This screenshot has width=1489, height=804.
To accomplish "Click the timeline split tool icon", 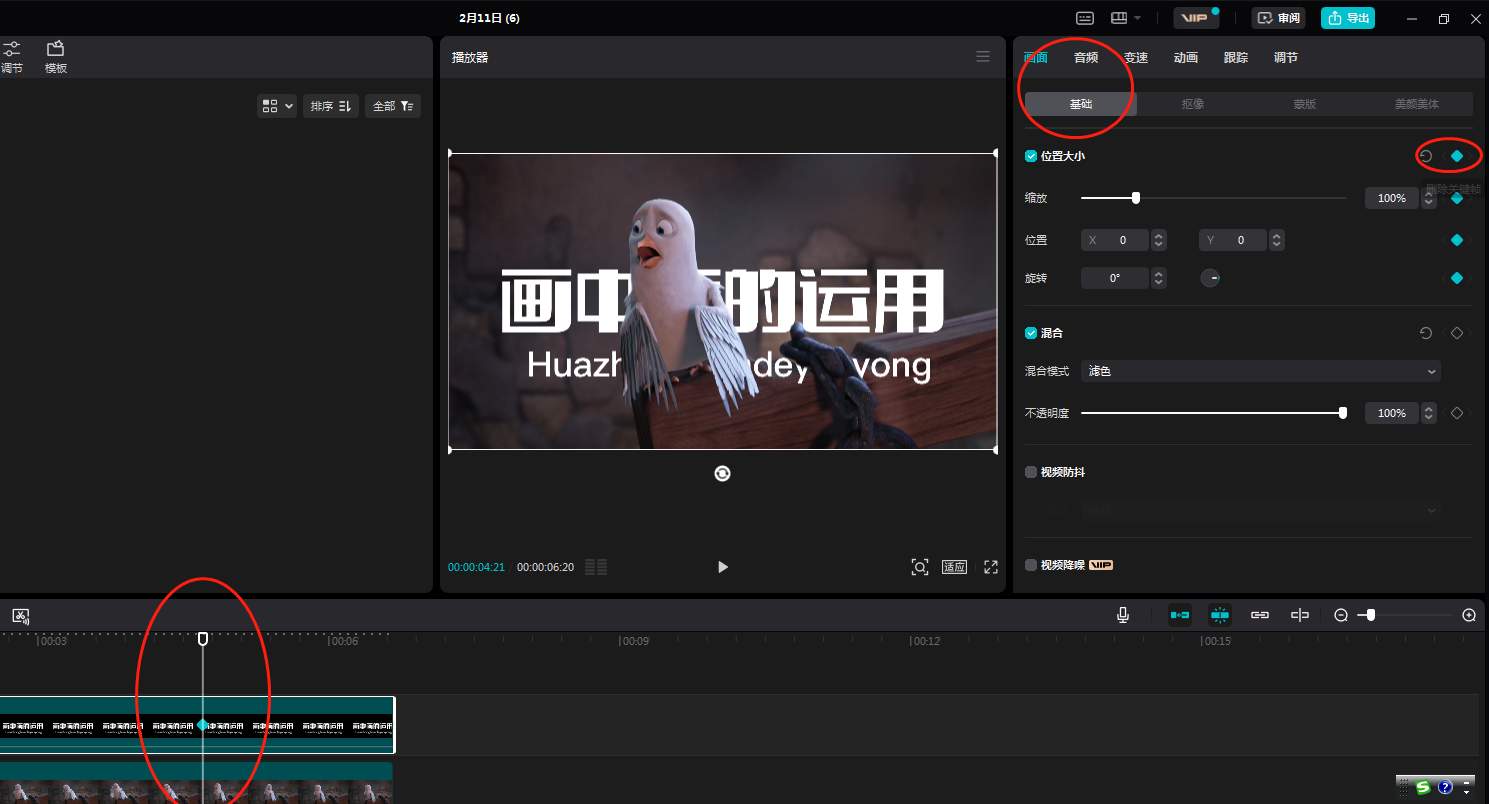I will 21,616.
